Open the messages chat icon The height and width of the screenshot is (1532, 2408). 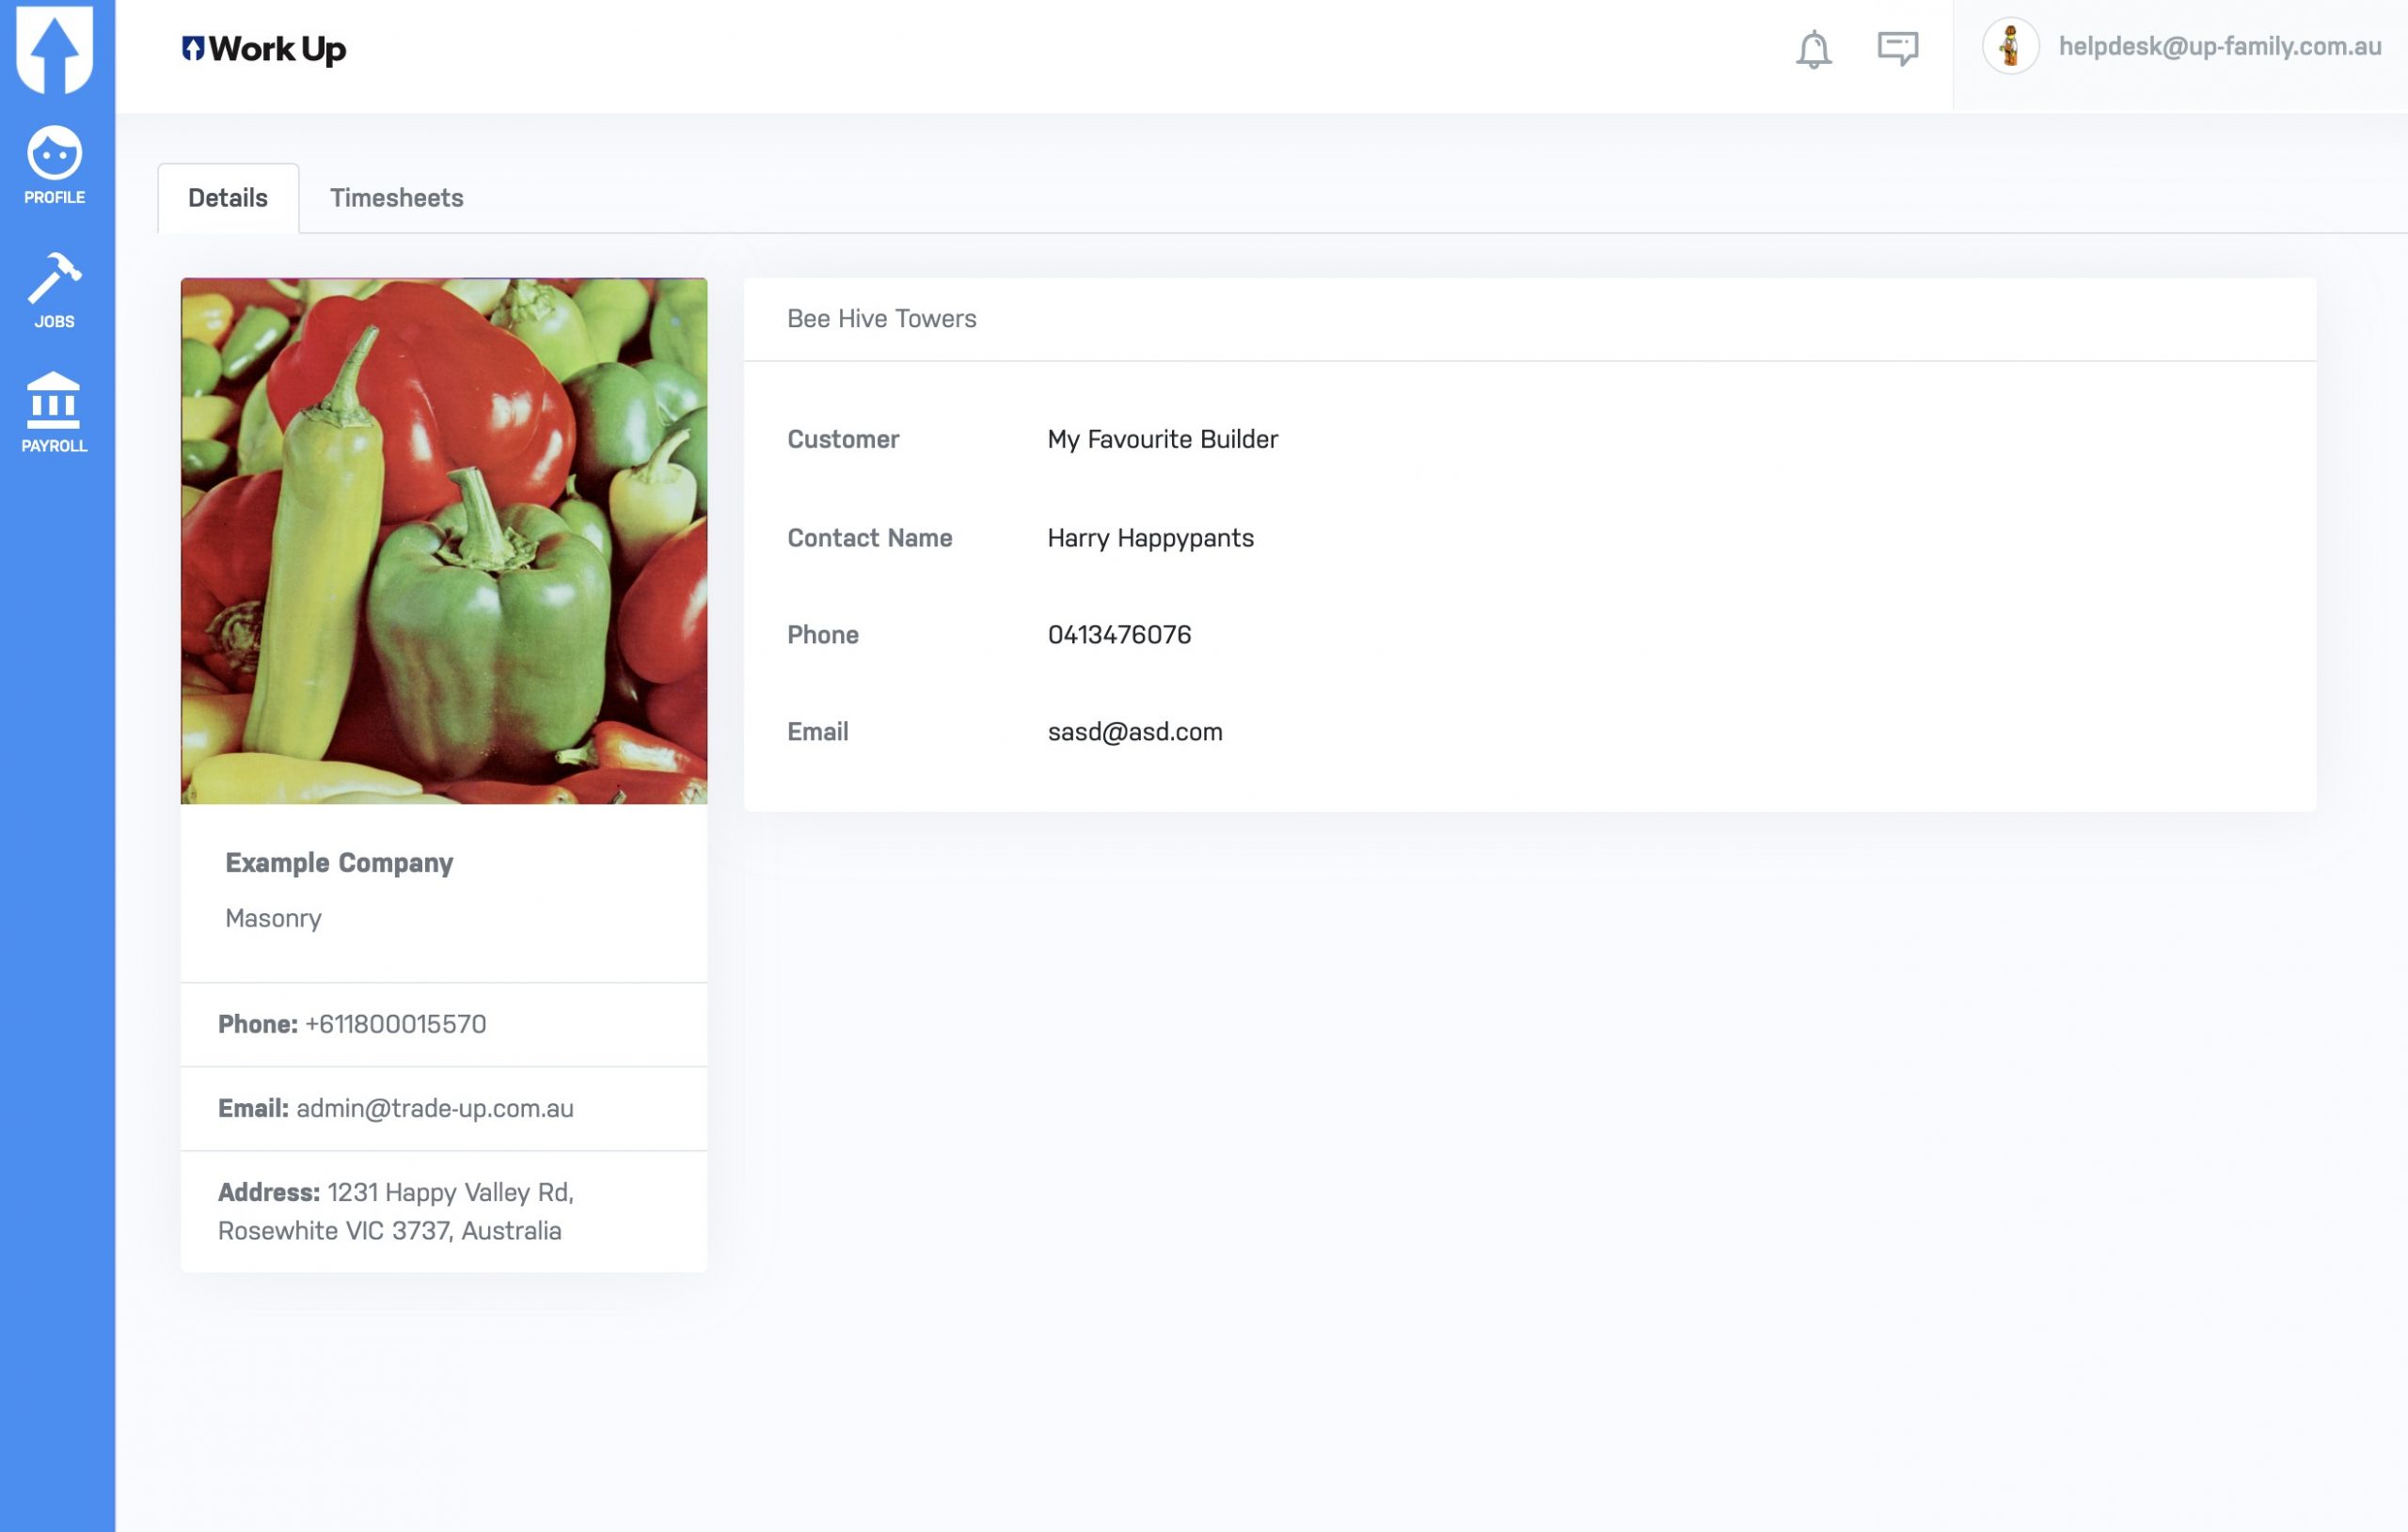click(1896, 48)
